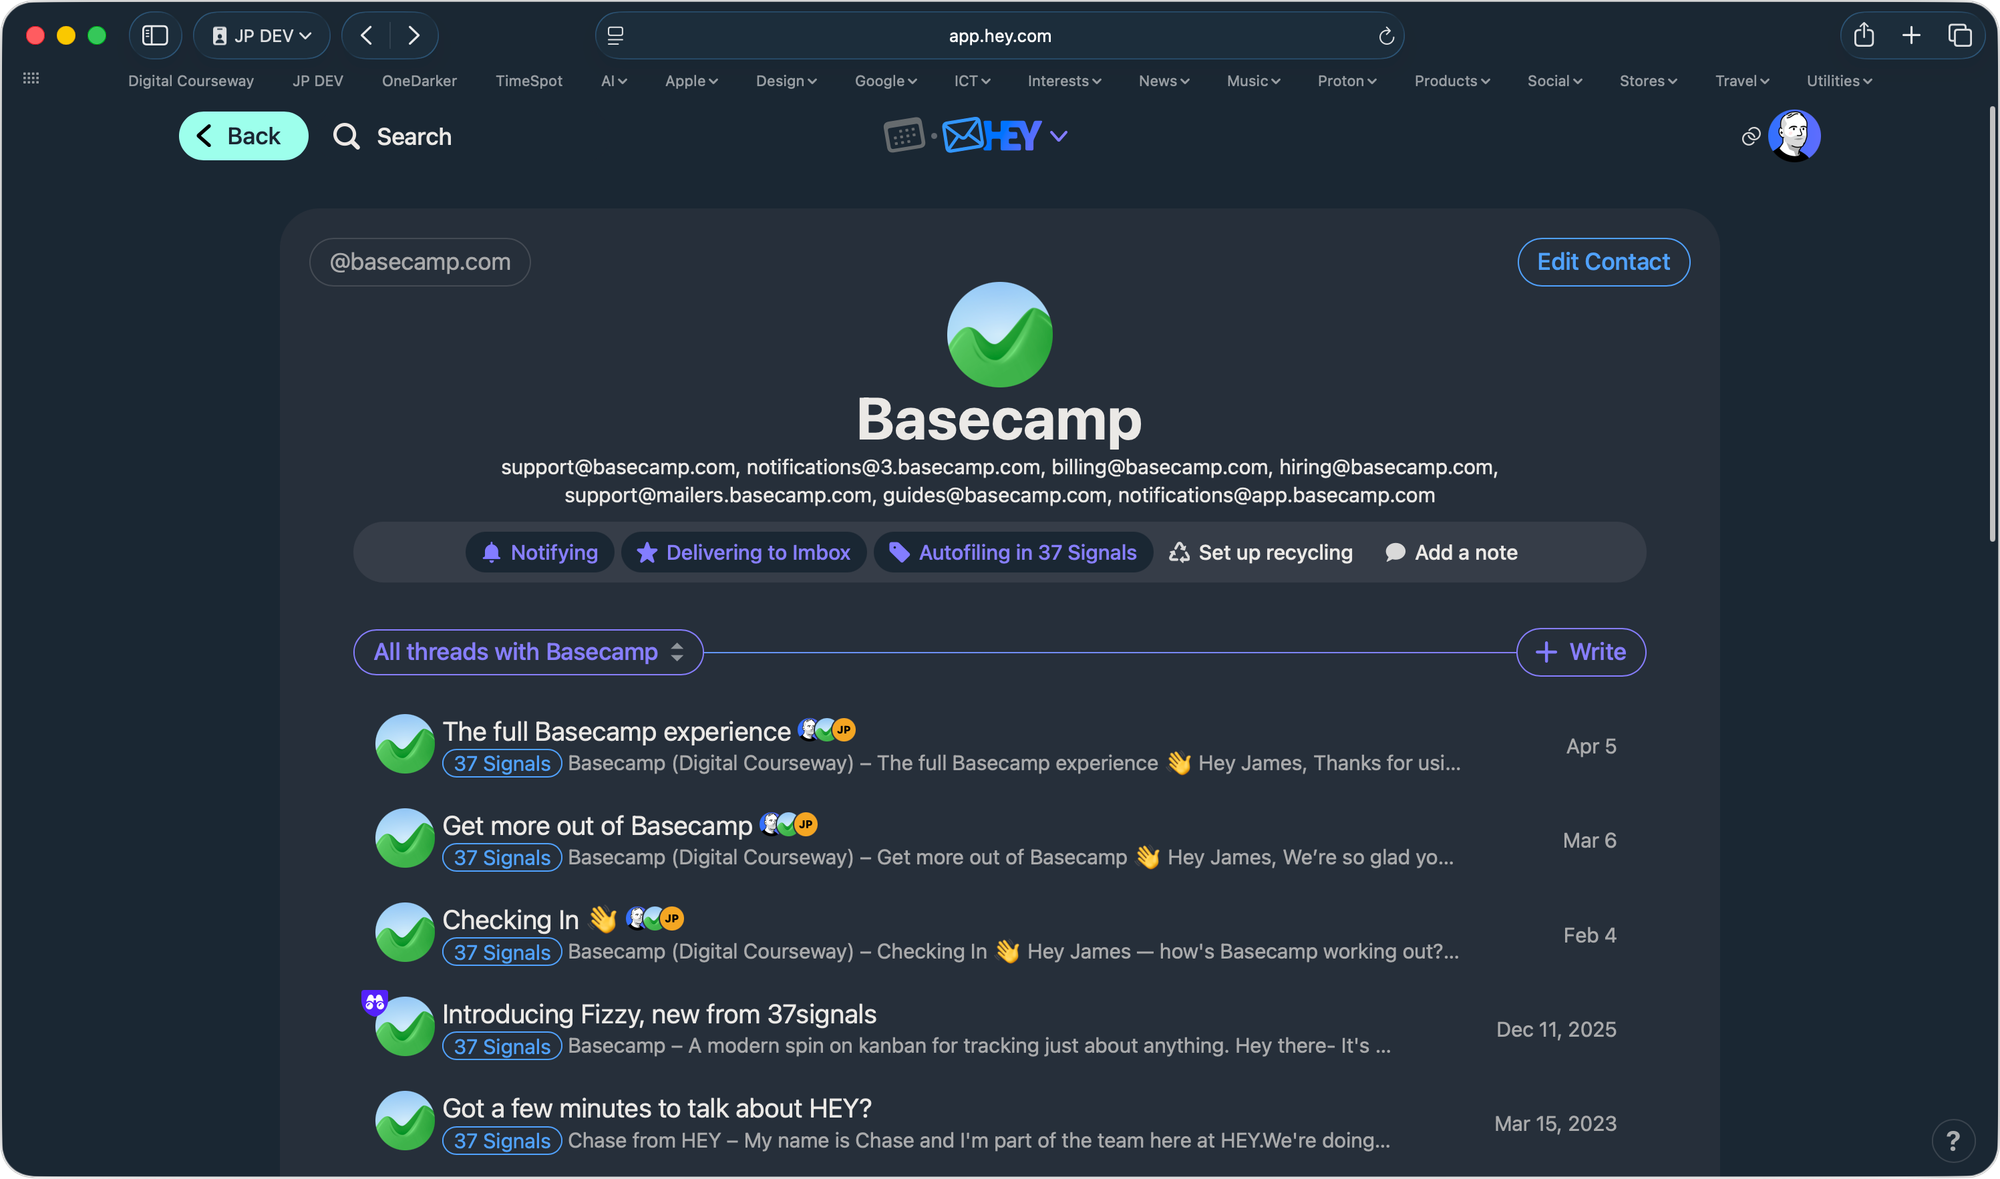Click 37 Signals label on Dec 11, 2025 thread
The width and height of the screenshot is (2000, 1179).
(502, 1046)
